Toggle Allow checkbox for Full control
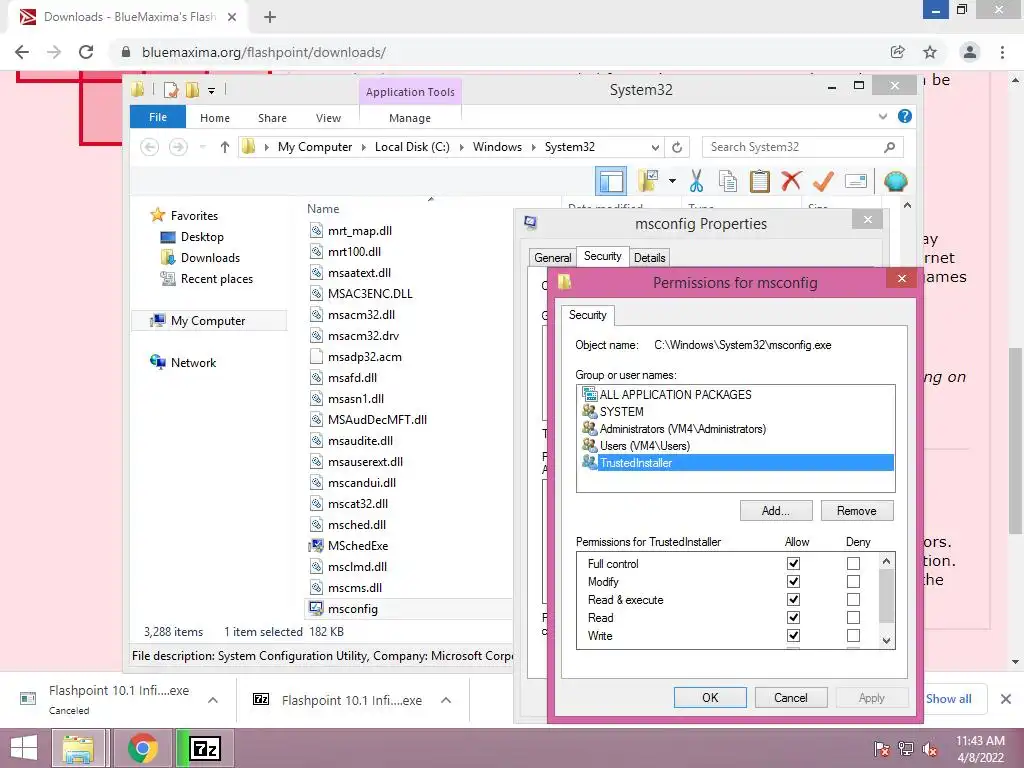 (x=793, y=564)
